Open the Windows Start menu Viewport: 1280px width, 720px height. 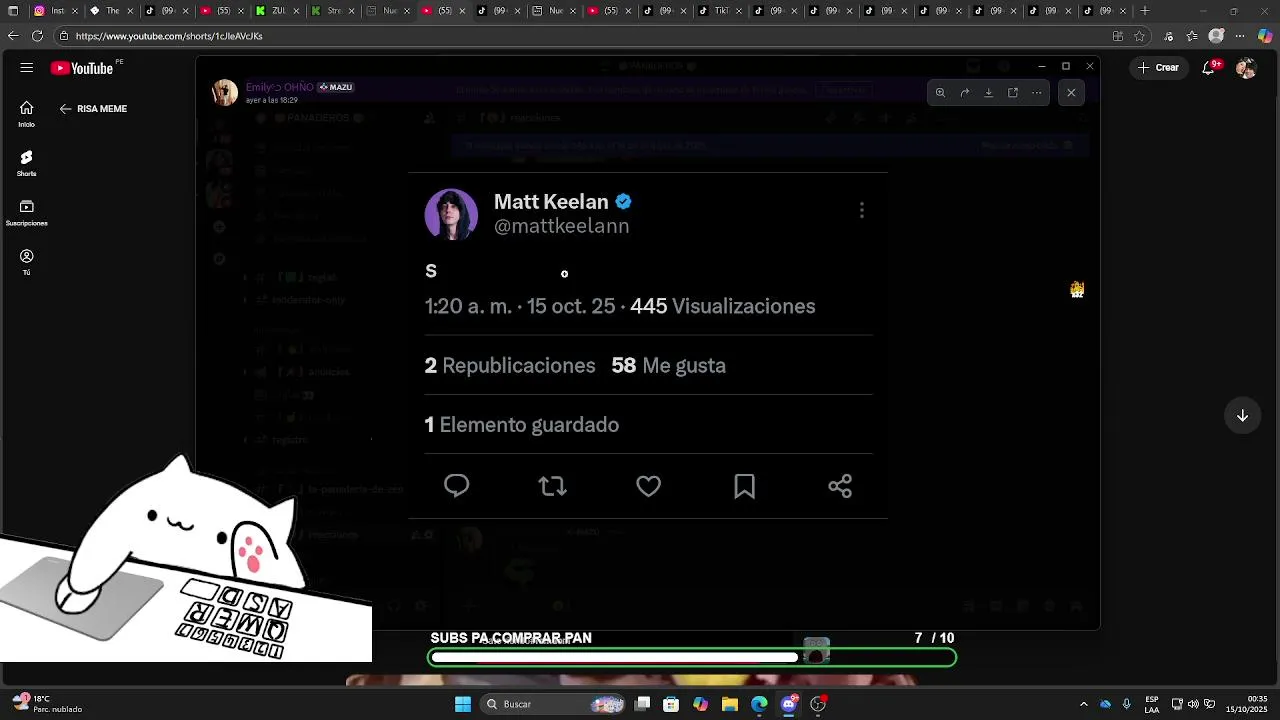point(462,704)
